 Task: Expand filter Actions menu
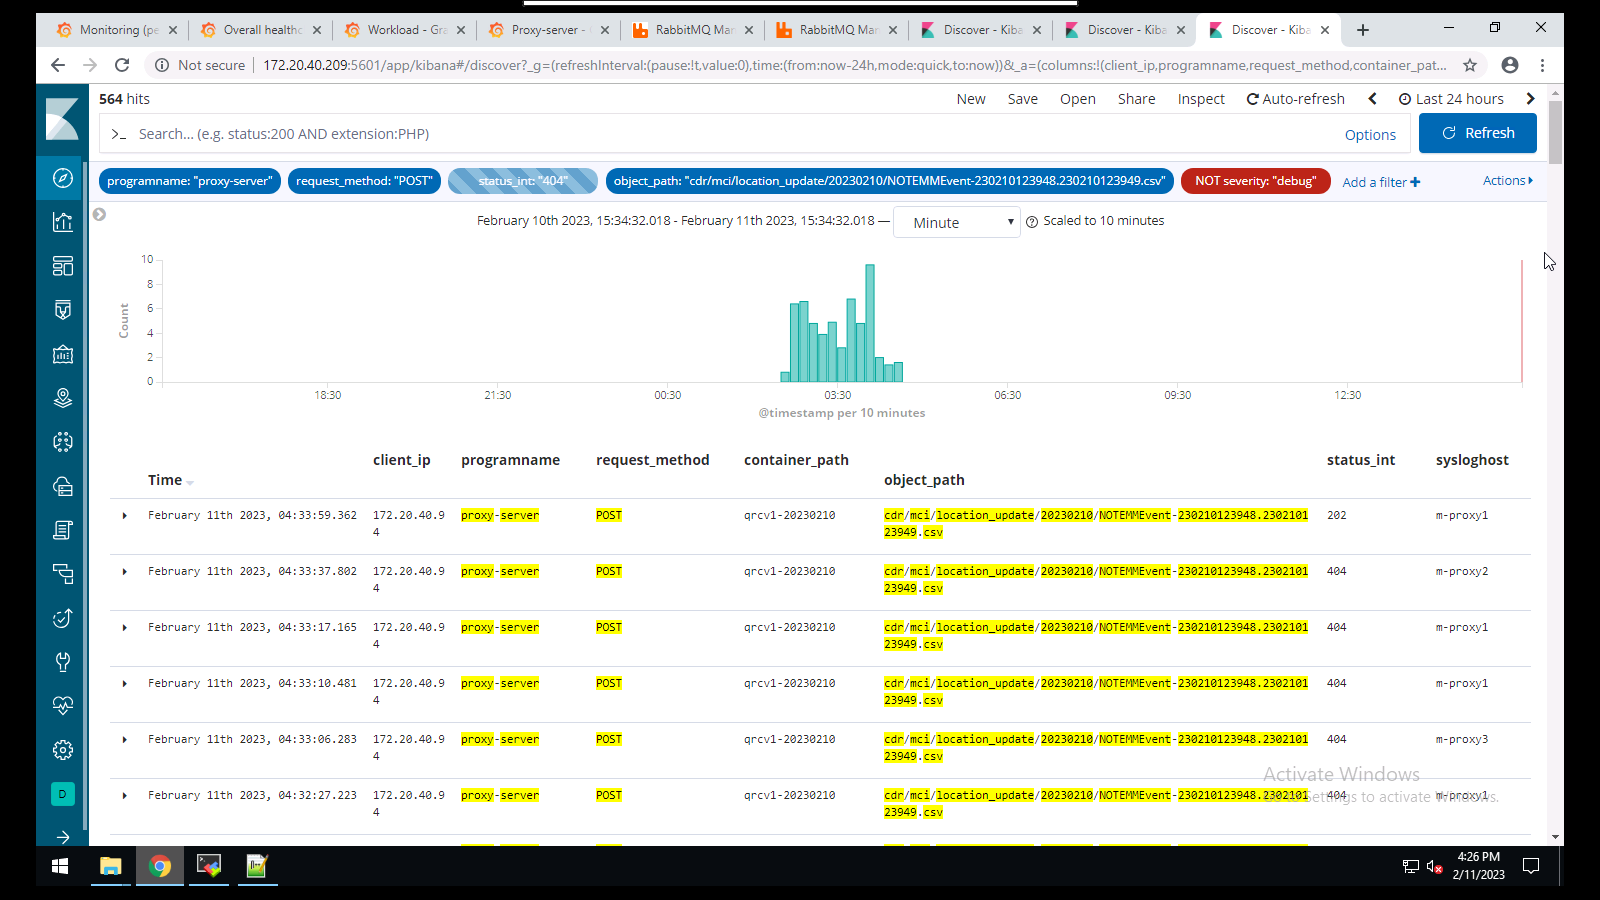coord(1507,181)
